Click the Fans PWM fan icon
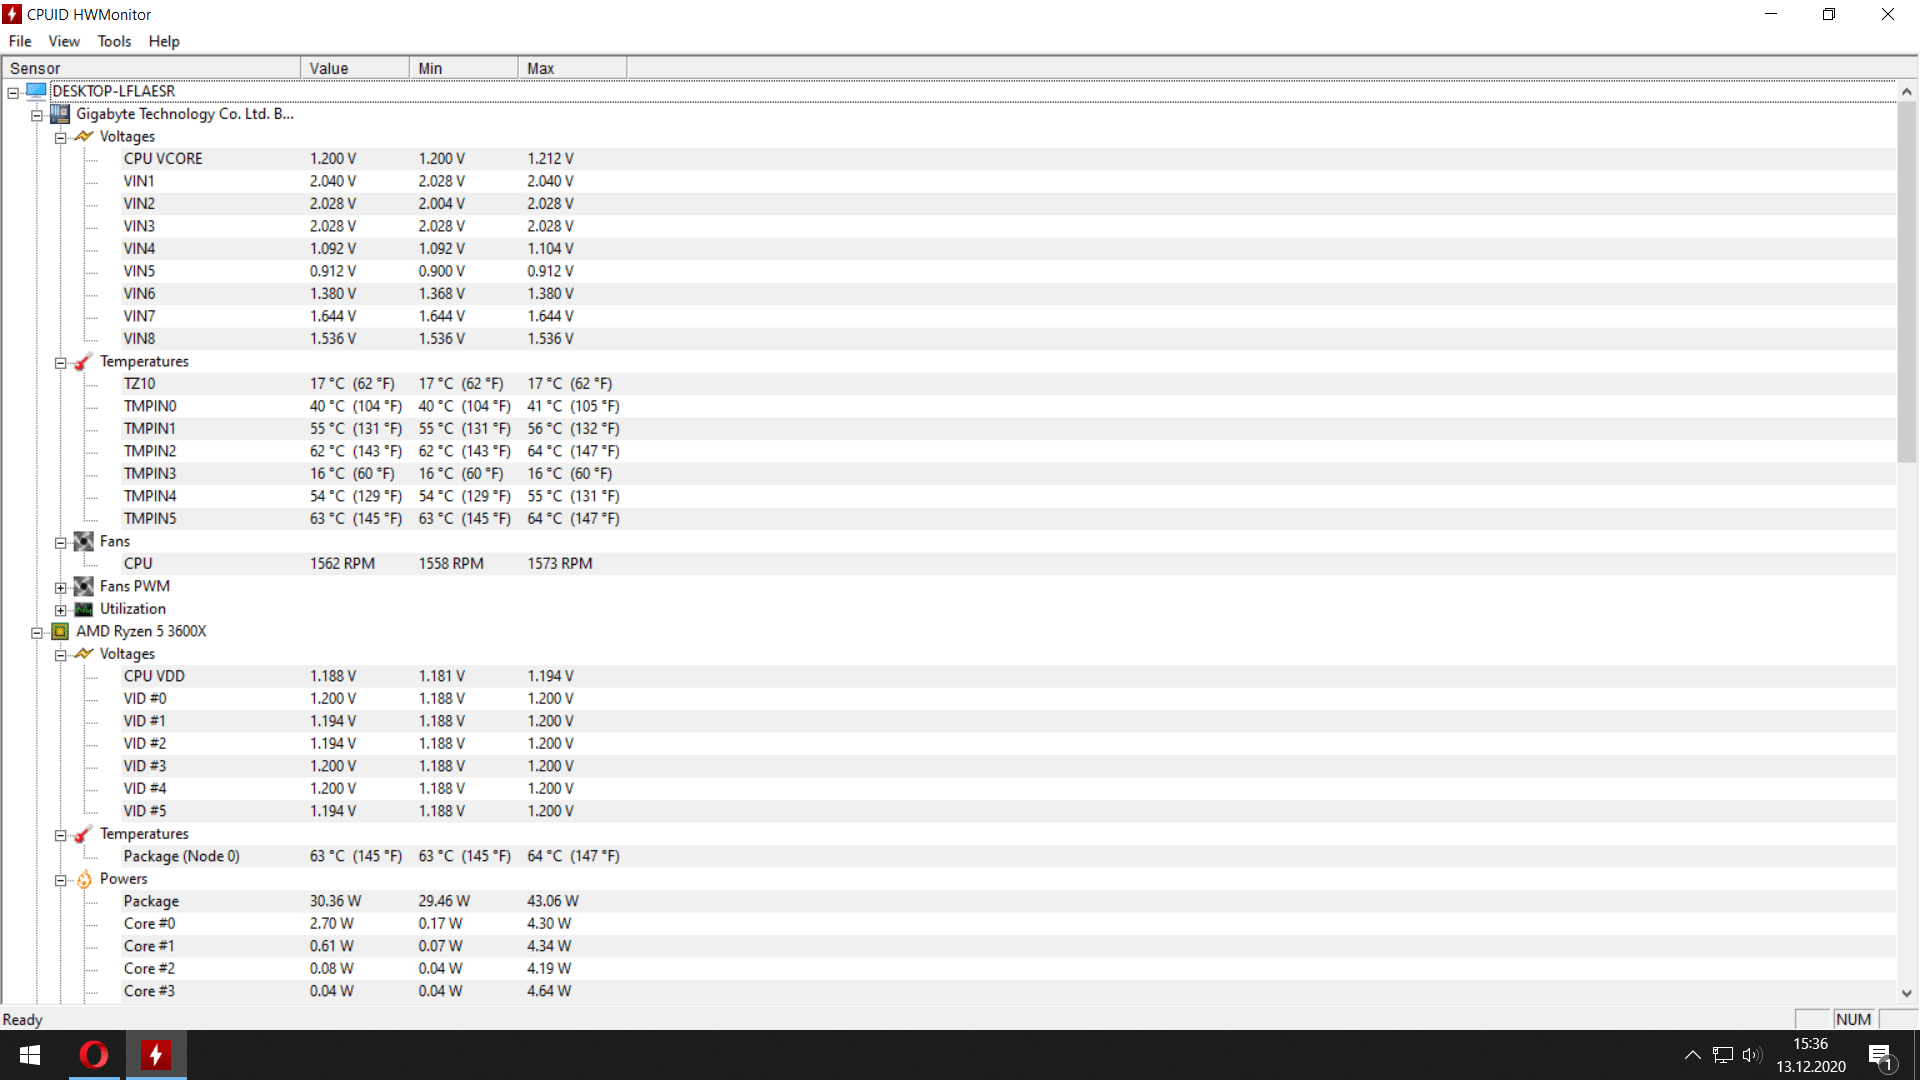This screenshot has width=1920, height=1080. coord(84,586)
